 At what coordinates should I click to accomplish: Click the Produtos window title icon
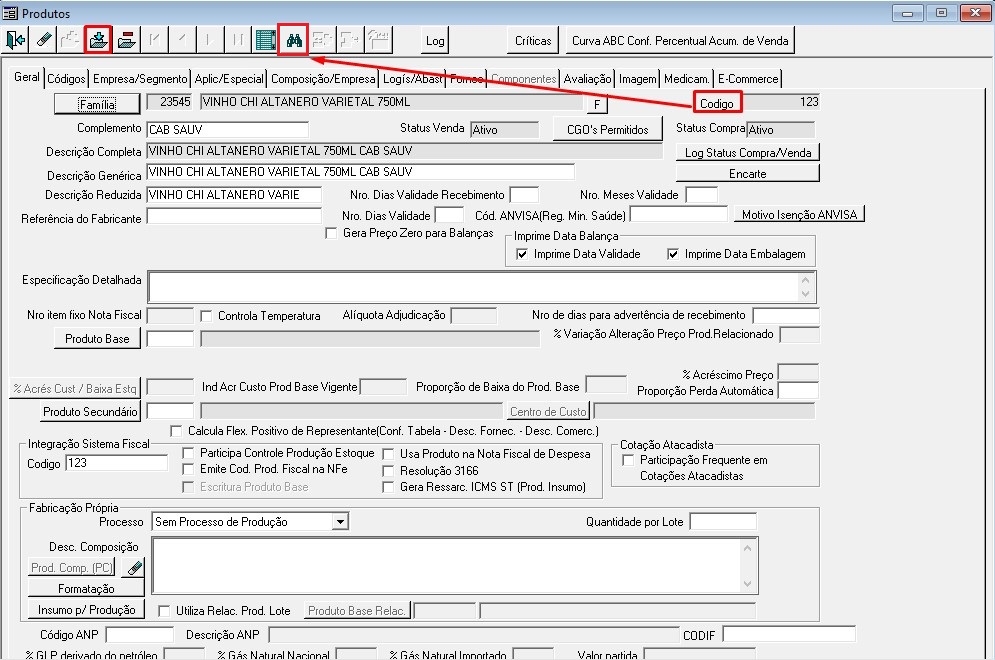(x=10, y=13)
